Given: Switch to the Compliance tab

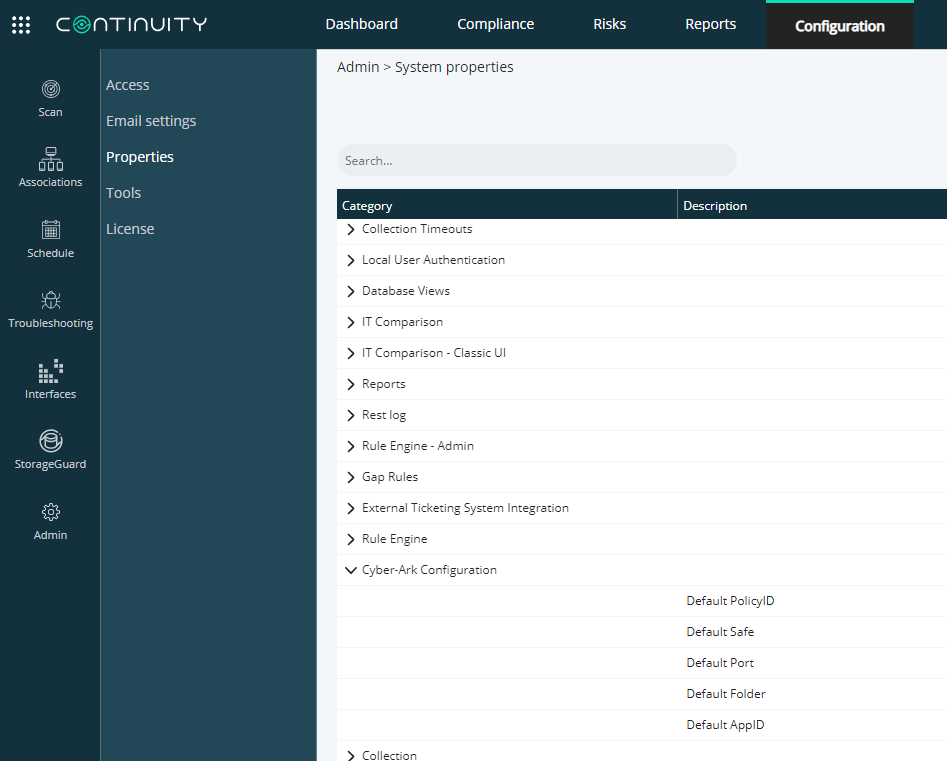Looking at the screenshot, I should (x=495, y=24).
